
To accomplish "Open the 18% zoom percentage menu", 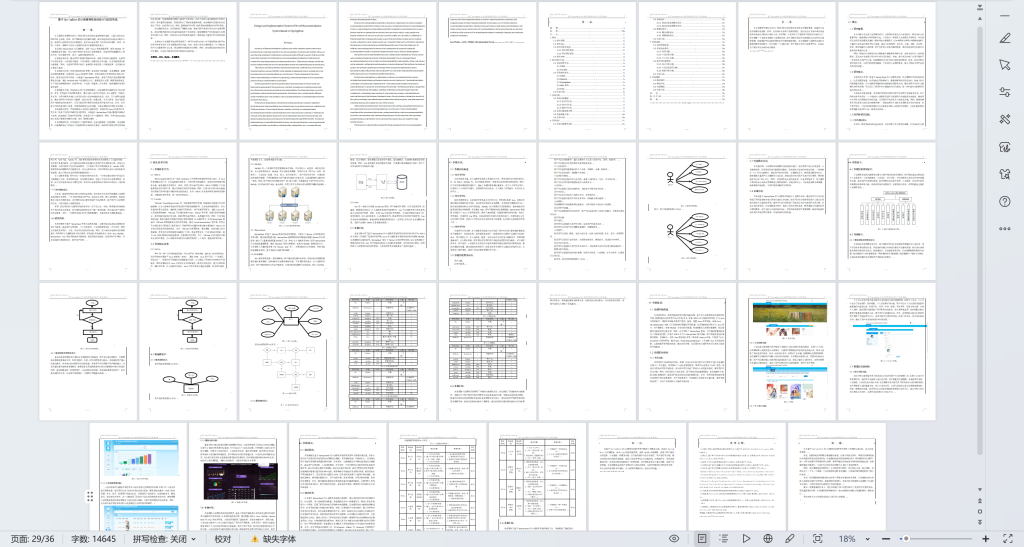I will pyautogui.click(x=847, y=539).
